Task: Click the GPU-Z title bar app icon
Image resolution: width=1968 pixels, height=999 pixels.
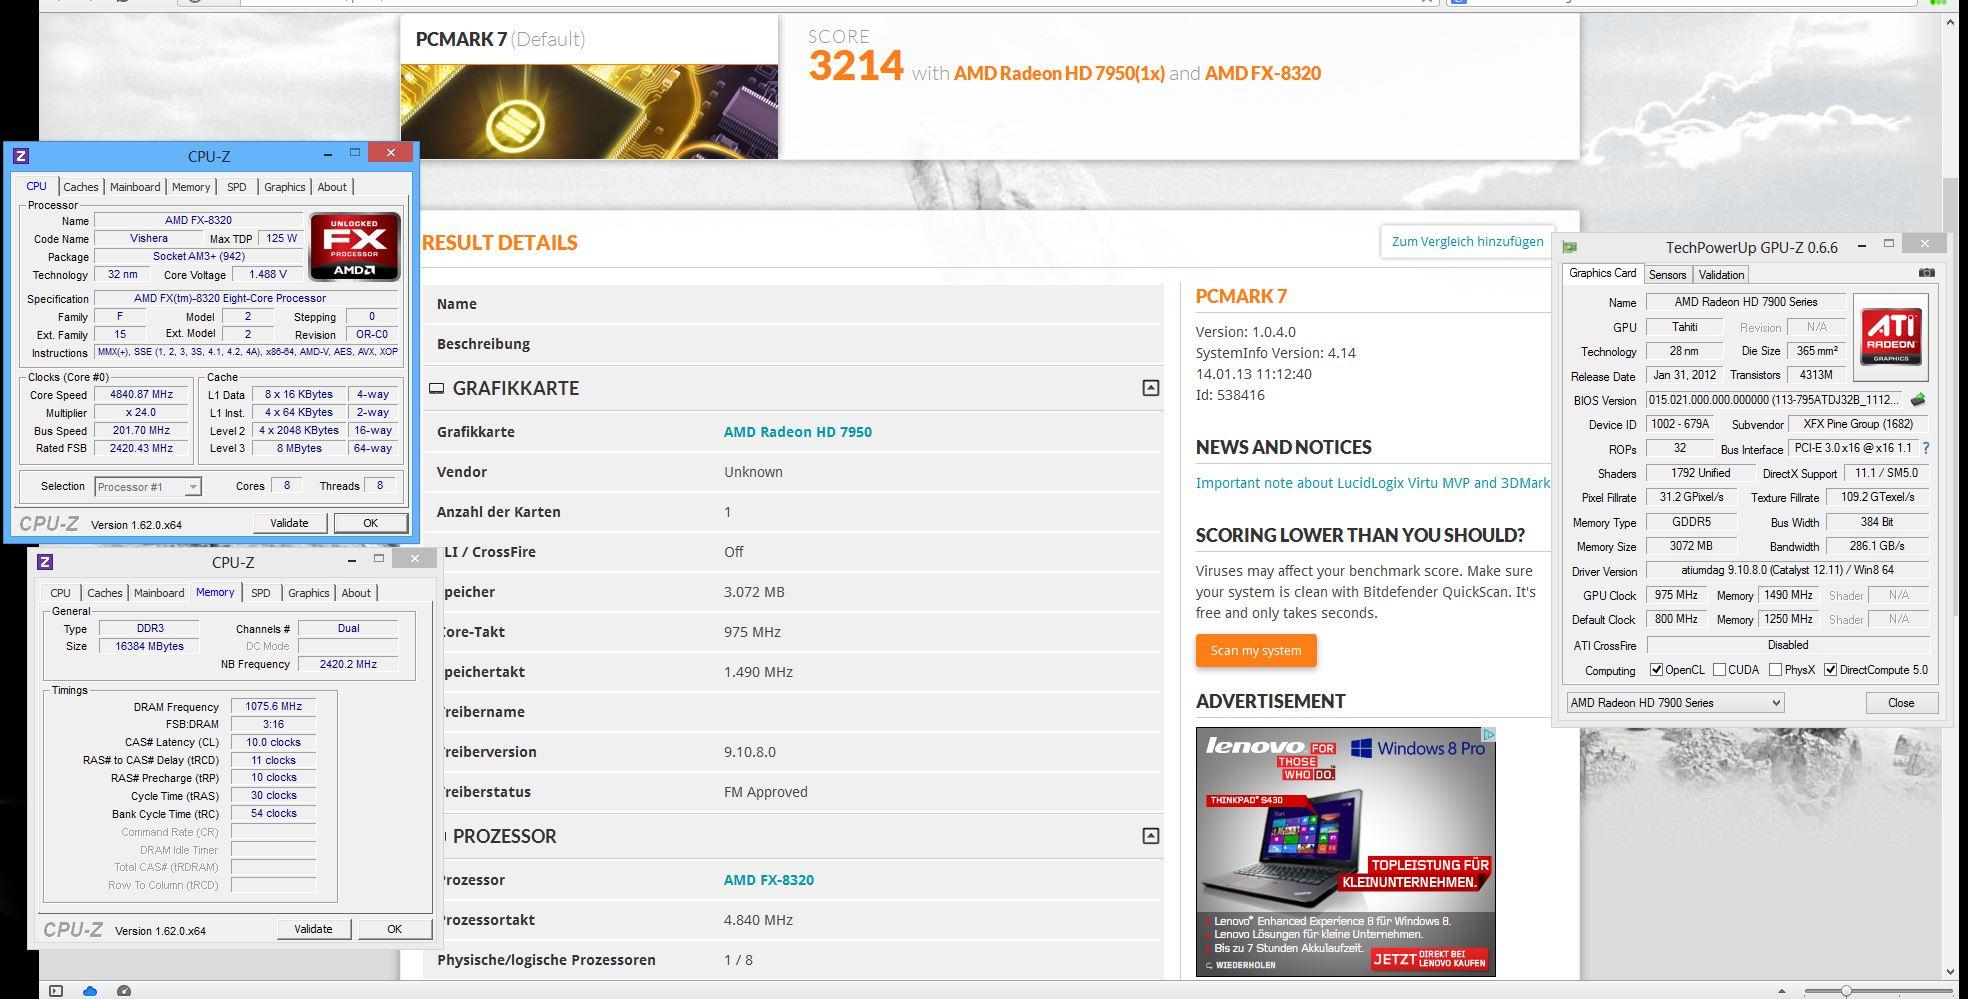Action: (1570, 247)
